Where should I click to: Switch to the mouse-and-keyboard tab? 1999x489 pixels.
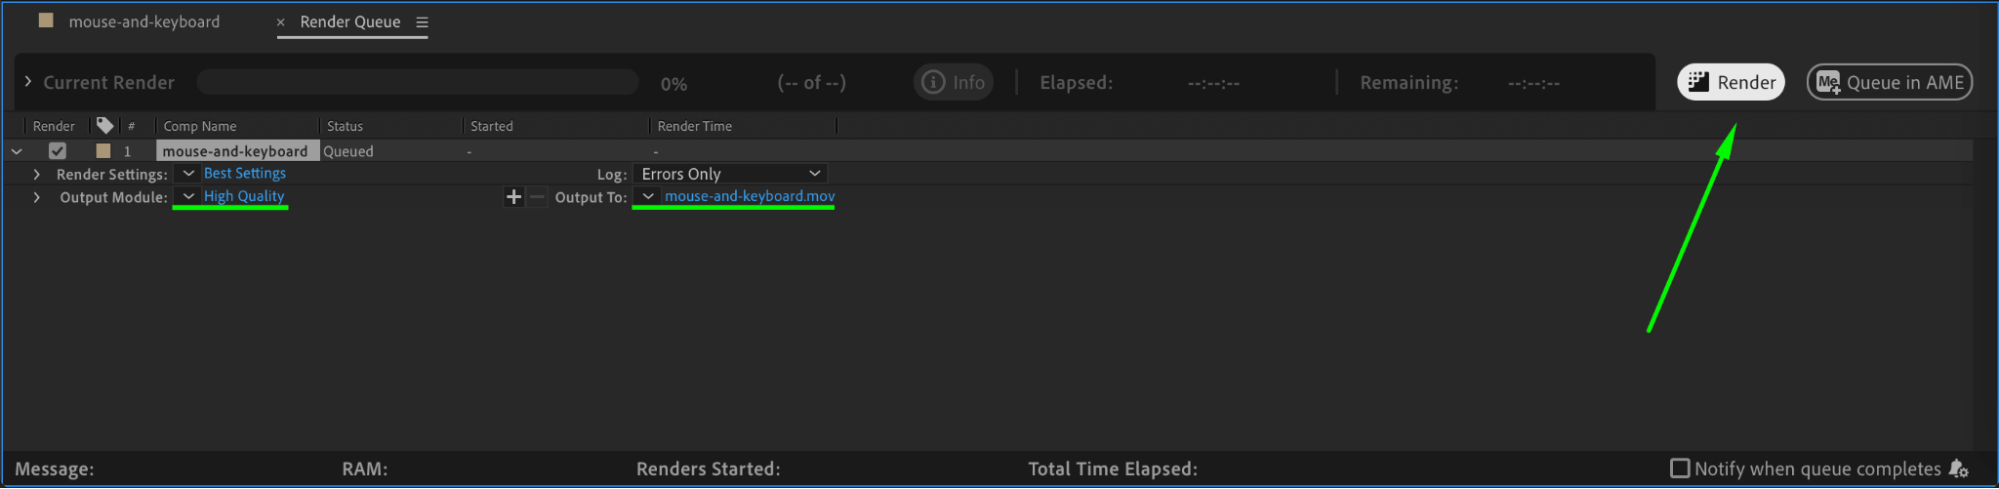(144, 22)
